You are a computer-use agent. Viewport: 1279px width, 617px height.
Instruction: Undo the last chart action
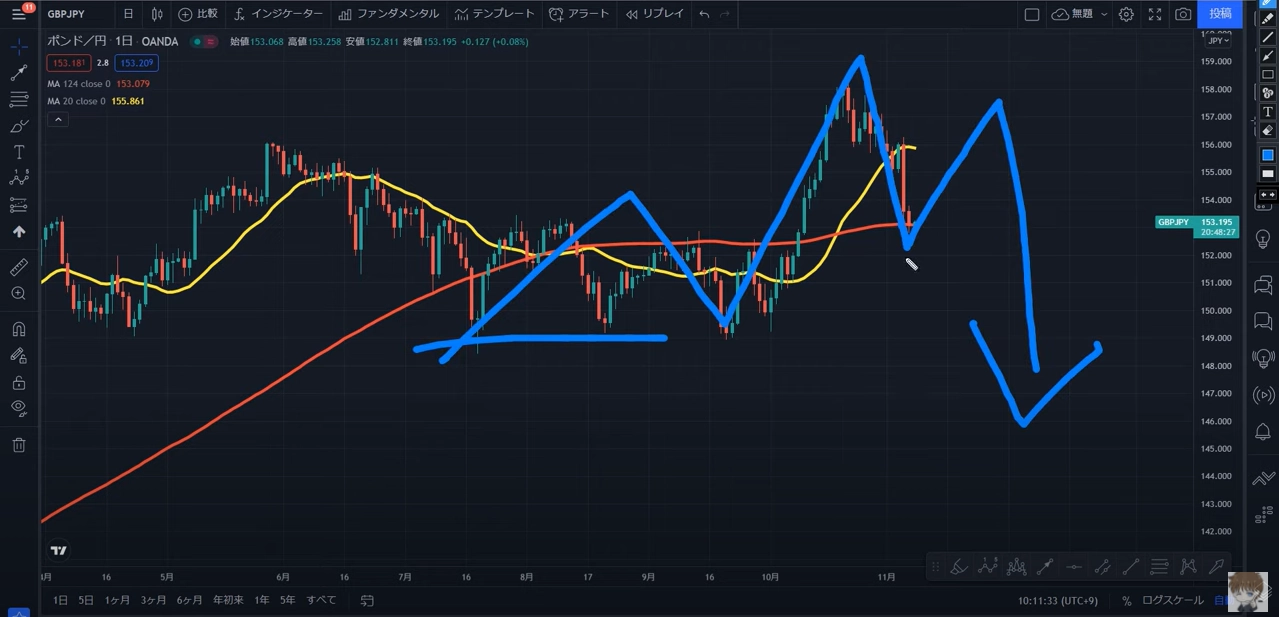click(x=704, y=14)
